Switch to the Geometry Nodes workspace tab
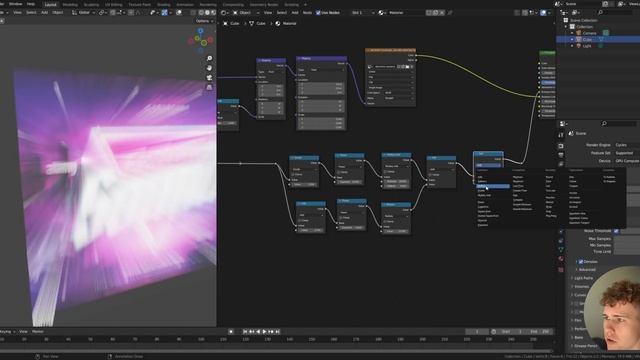 pos(263,4)
